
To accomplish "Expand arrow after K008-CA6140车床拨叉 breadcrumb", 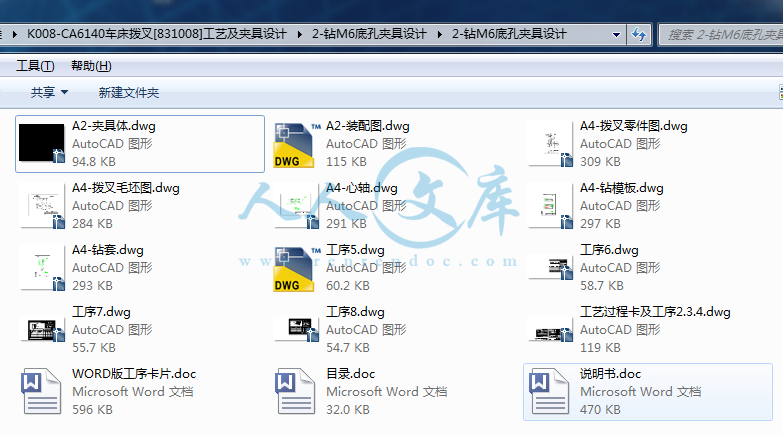I will click(x=300, y=34).
